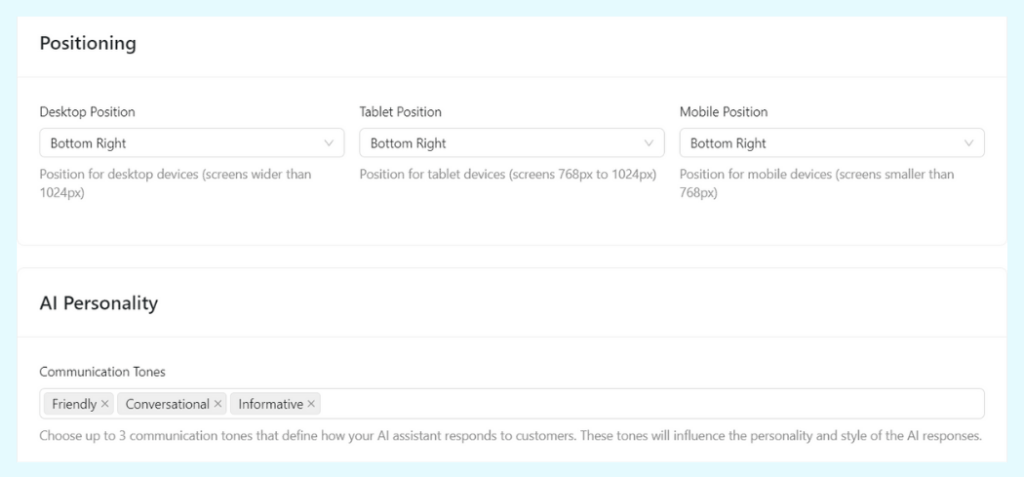The width and height of the screenshot is (1024, 477).
Task: Click the Mobile Position chevron arrow
Action: pos(968,143)
